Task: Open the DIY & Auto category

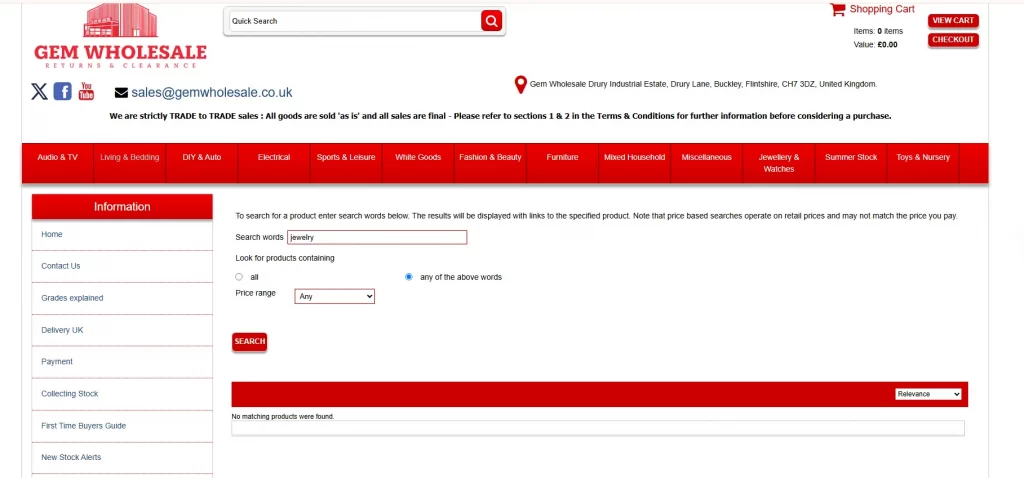Action: click(x=202, y=157)
